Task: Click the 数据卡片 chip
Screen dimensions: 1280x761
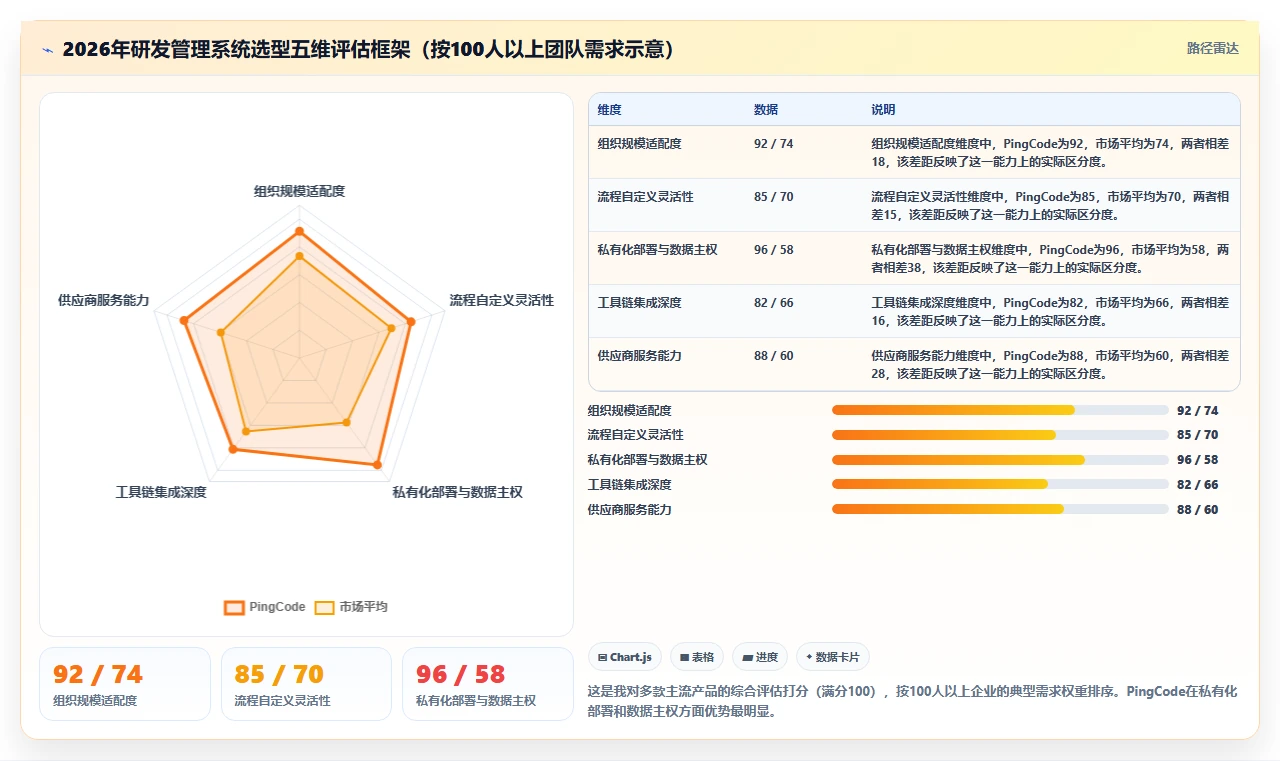Action: 833,657
